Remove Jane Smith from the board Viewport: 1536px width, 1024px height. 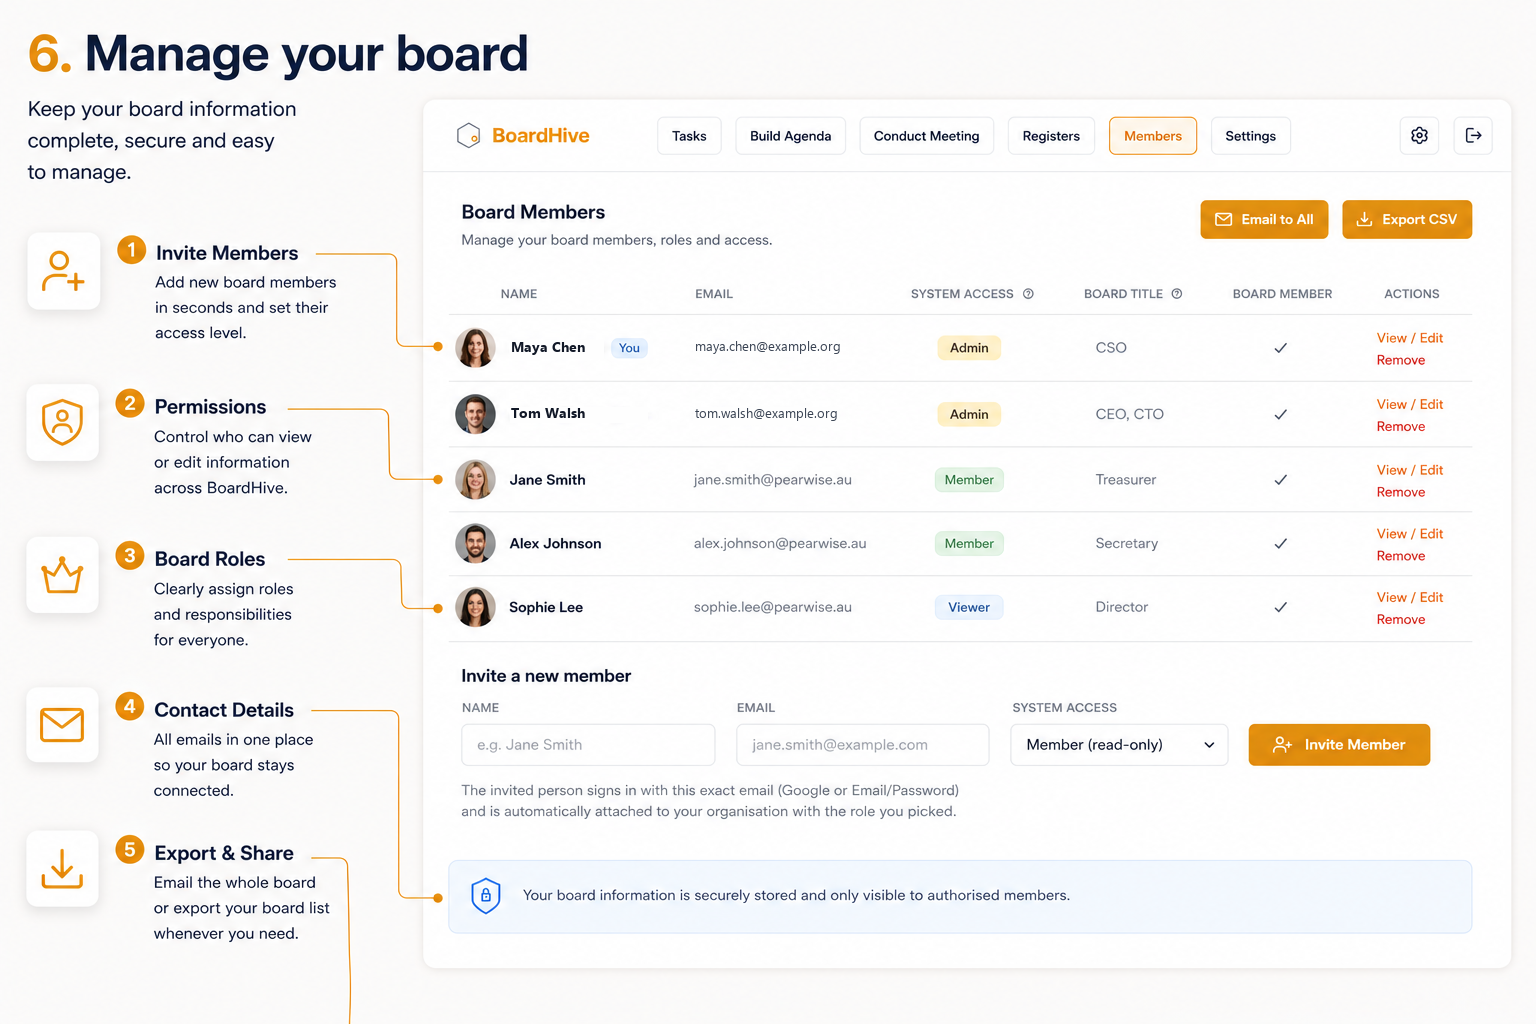(x=1400, y=492)
